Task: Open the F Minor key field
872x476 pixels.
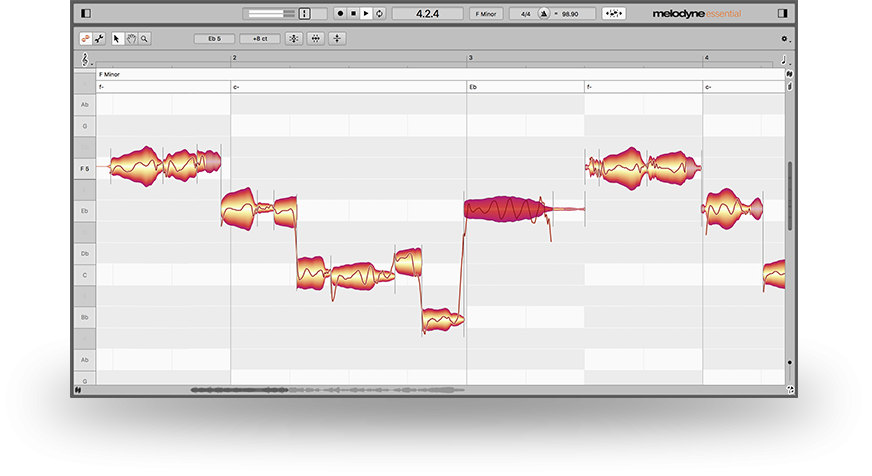Action: tap(485, 13)
